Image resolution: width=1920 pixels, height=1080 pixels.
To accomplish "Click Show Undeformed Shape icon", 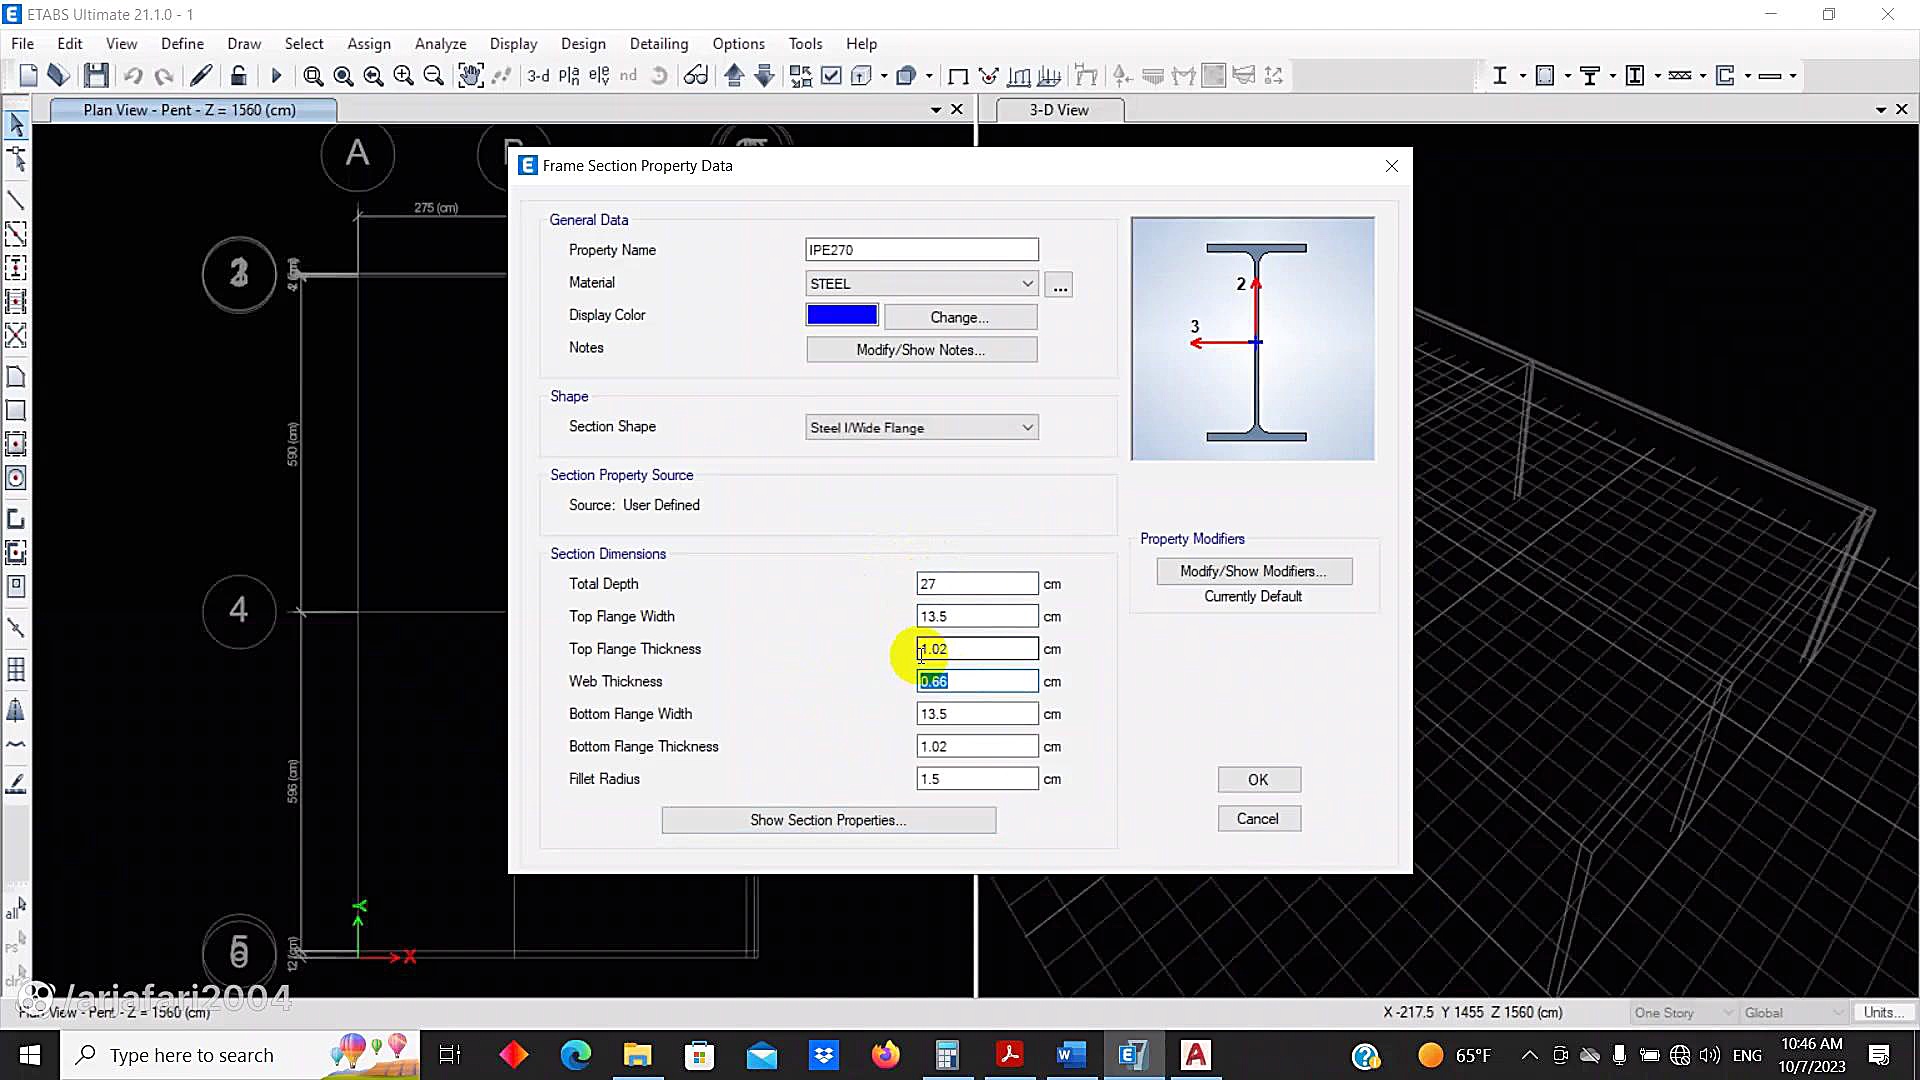I will tap(957, 76).
